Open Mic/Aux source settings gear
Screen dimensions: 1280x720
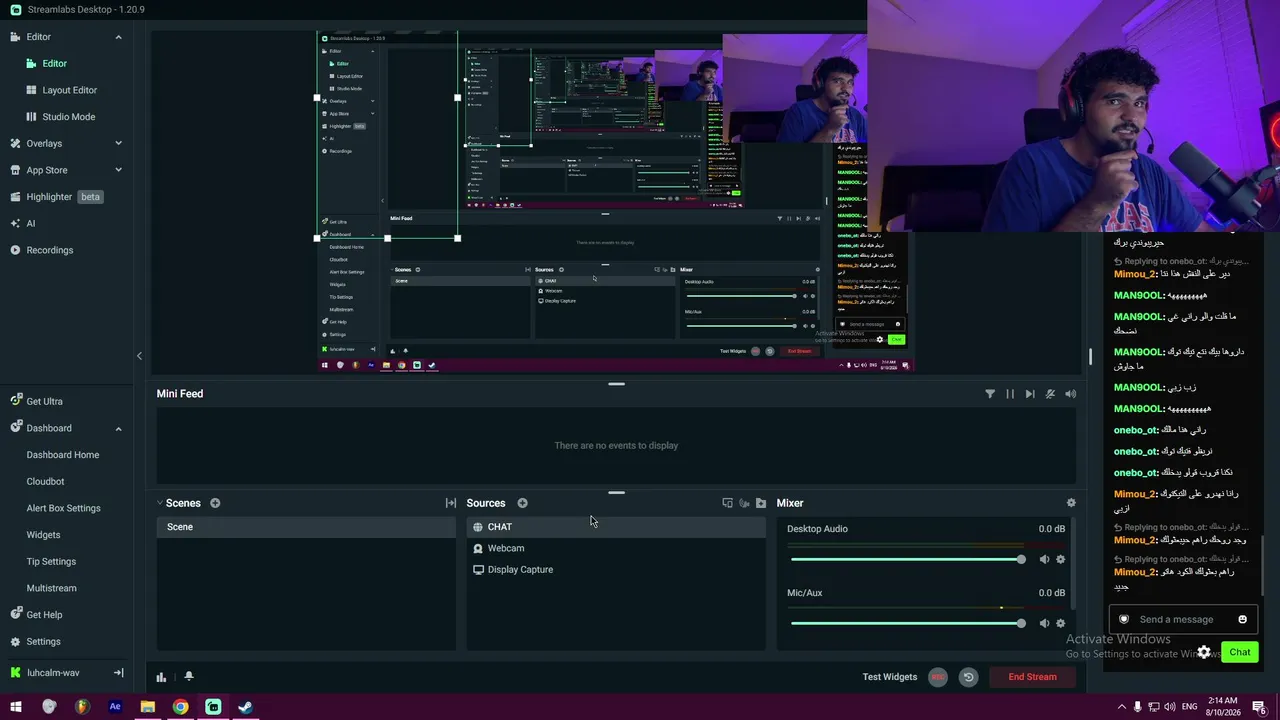click(1061, 623)
